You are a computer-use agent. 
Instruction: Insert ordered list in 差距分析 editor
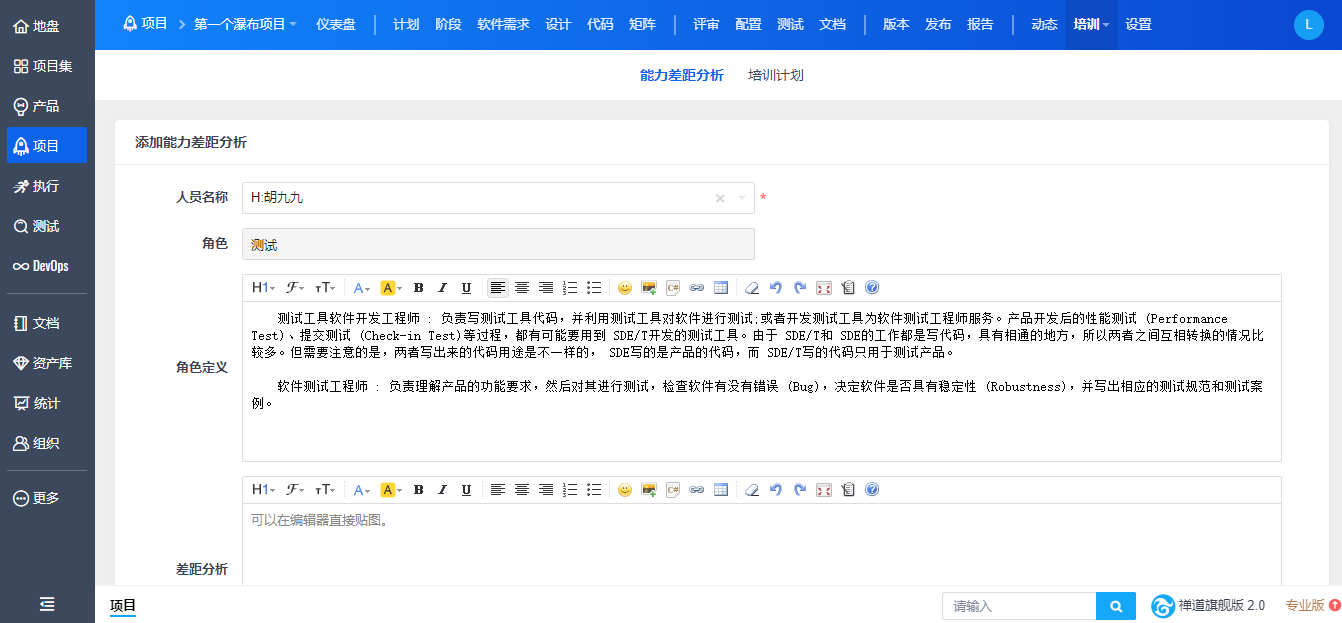click(570, 490)
